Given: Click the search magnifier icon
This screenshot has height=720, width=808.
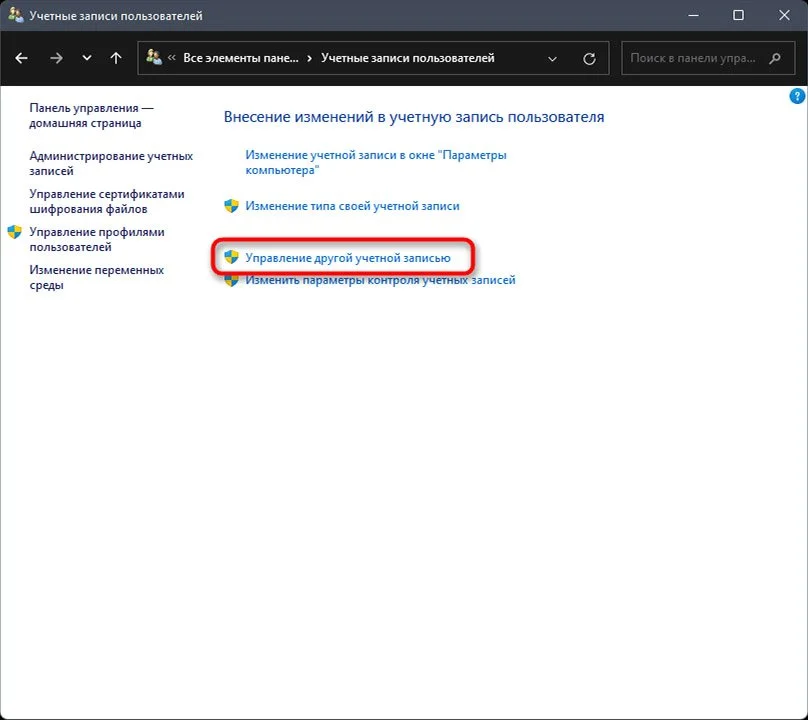Looking at the screenshot, I should point(775,58).
